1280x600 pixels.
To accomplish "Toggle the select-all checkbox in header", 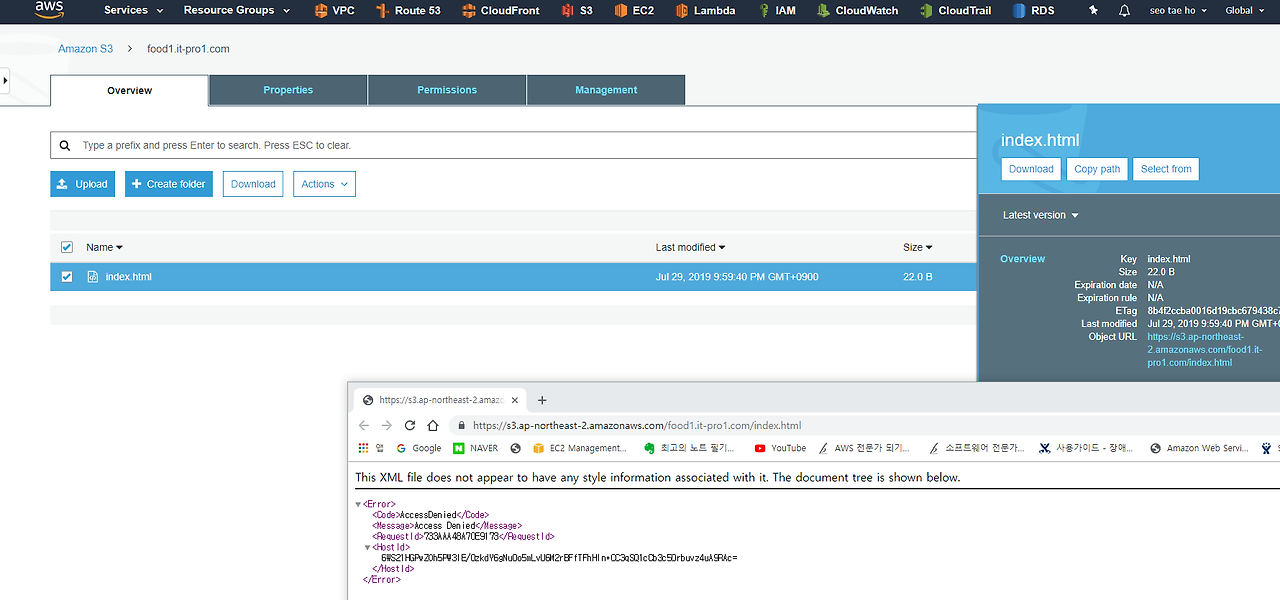I will point(67,247).
